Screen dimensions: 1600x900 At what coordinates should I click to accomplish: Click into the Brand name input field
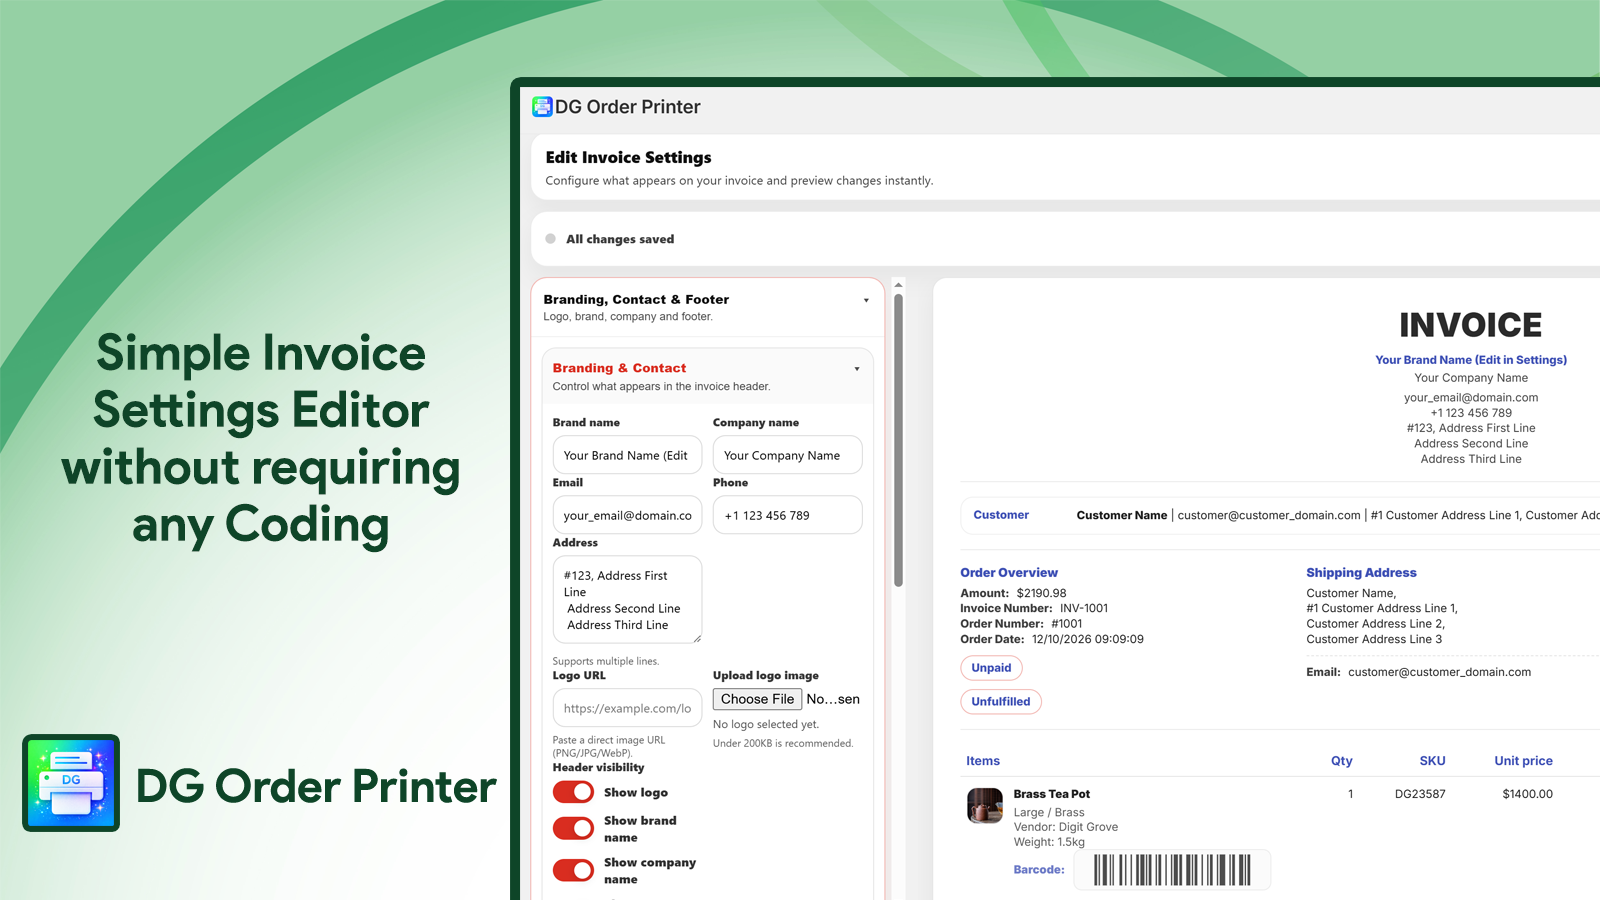(627, 455)
